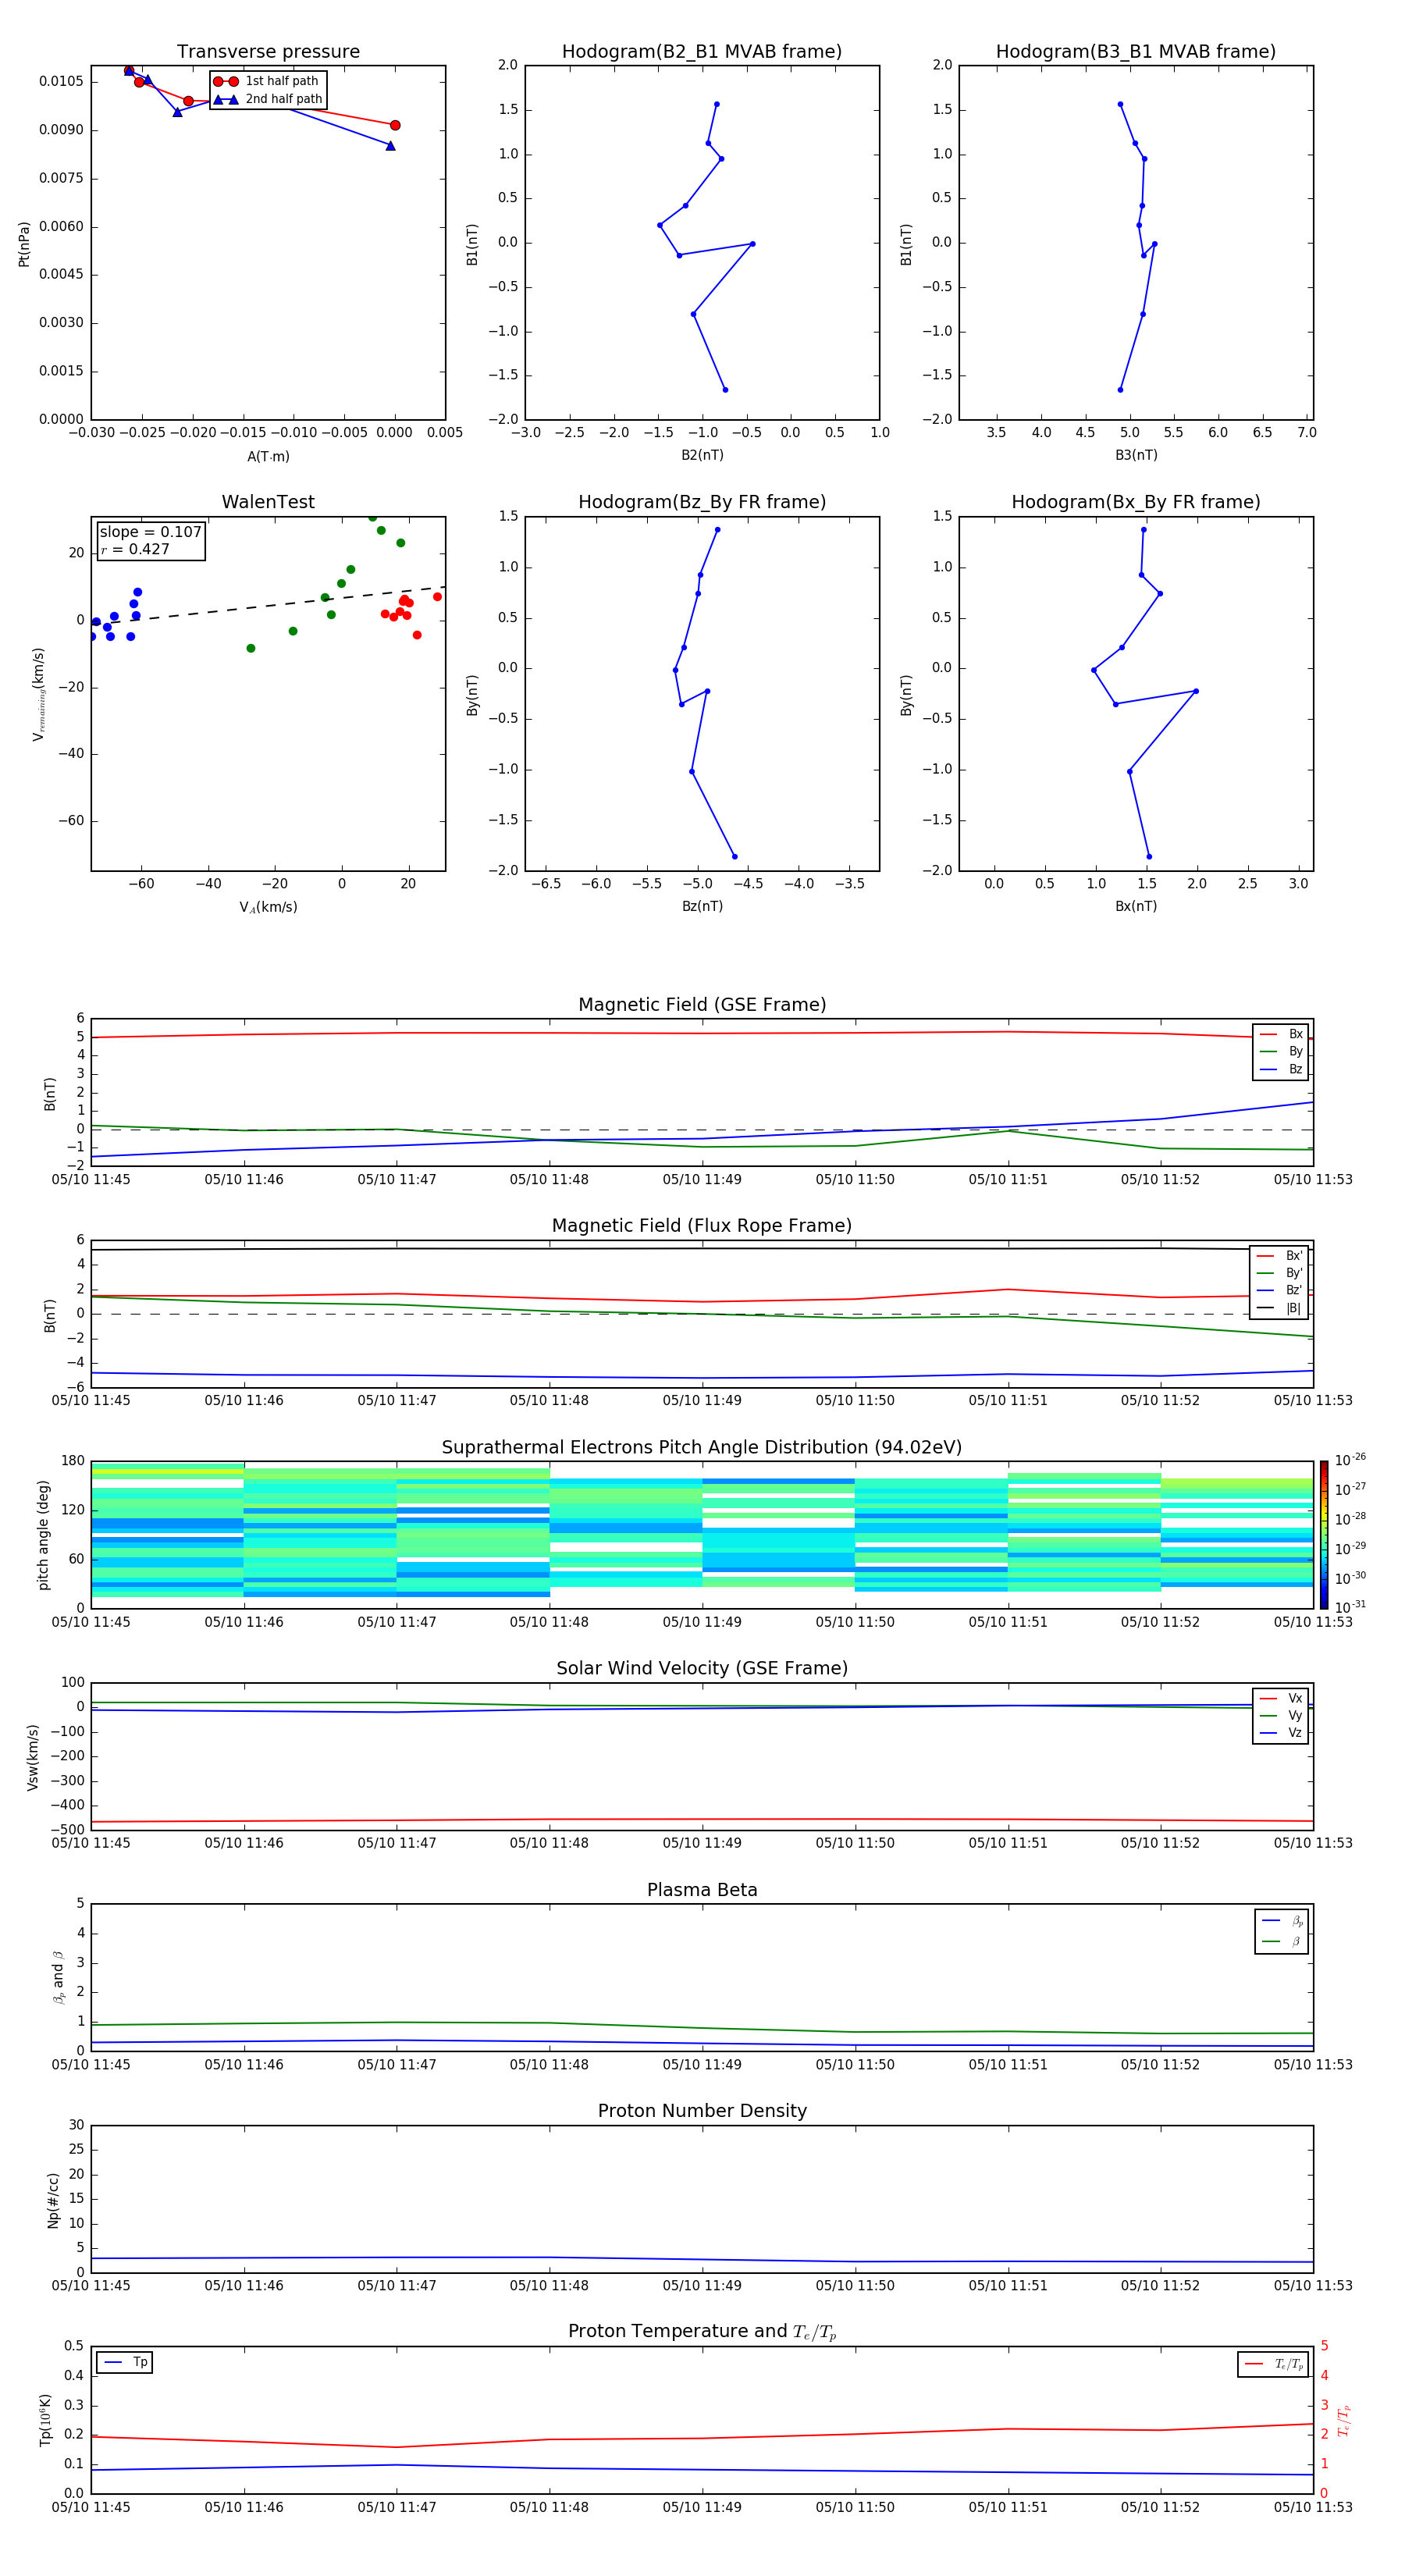Click the 'V_A(km/s)' axis label in WalenTest

point(268,908)
